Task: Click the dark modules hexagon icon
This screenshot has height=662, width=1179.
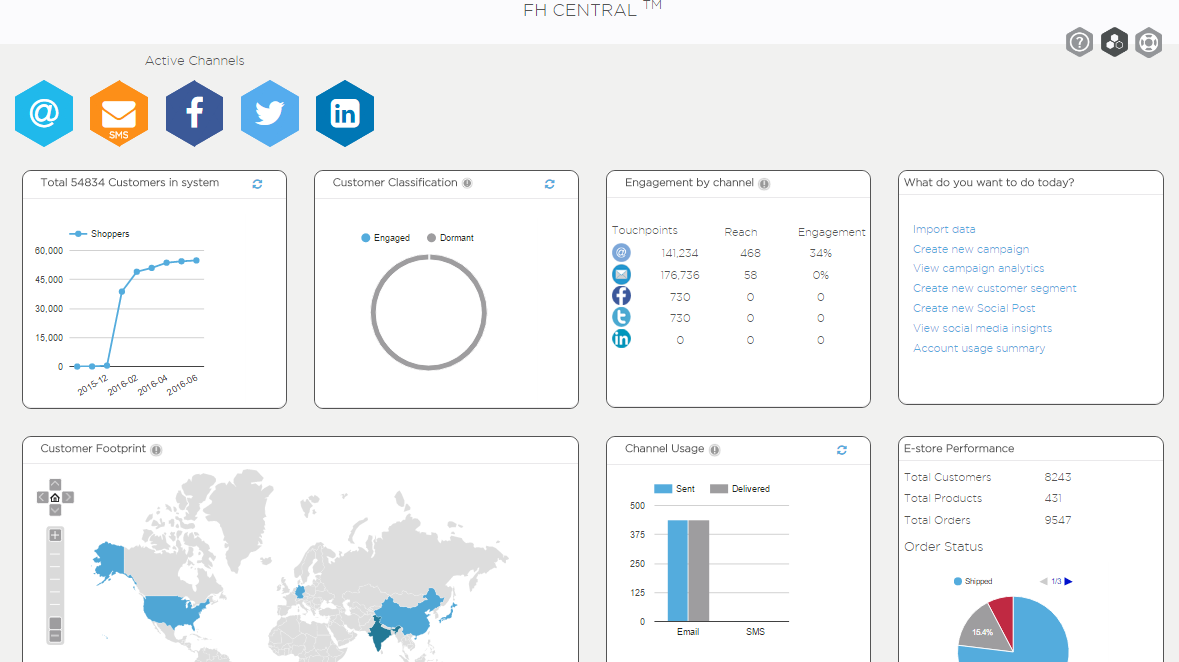Action: pos(1114,42)
